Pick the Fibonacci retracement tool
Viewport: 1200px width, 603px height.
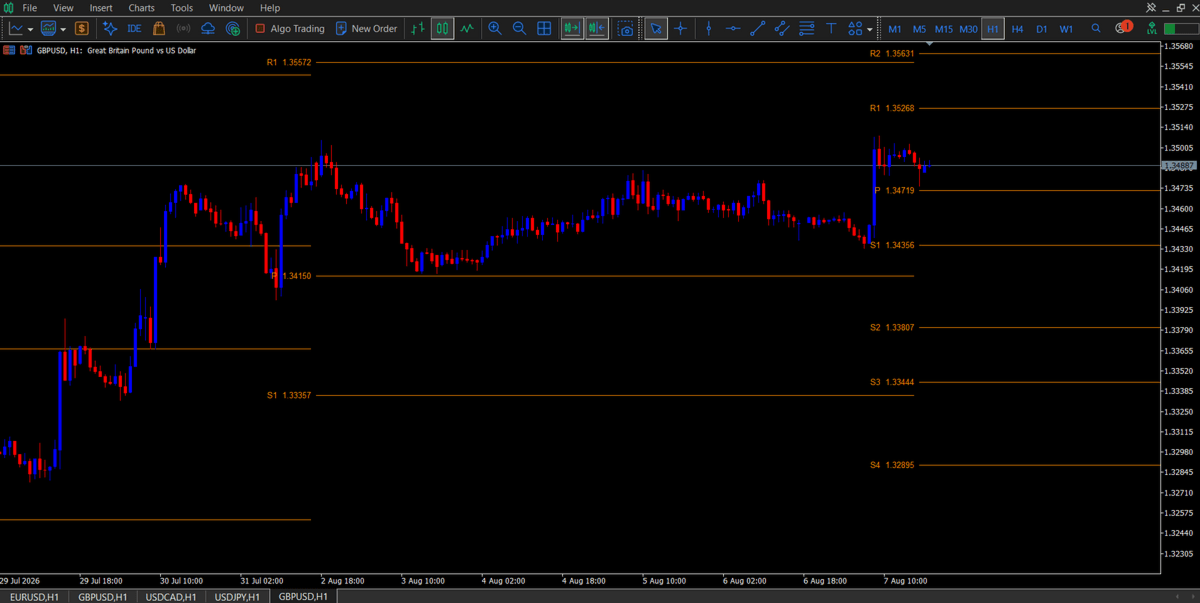tap(807, 29)
